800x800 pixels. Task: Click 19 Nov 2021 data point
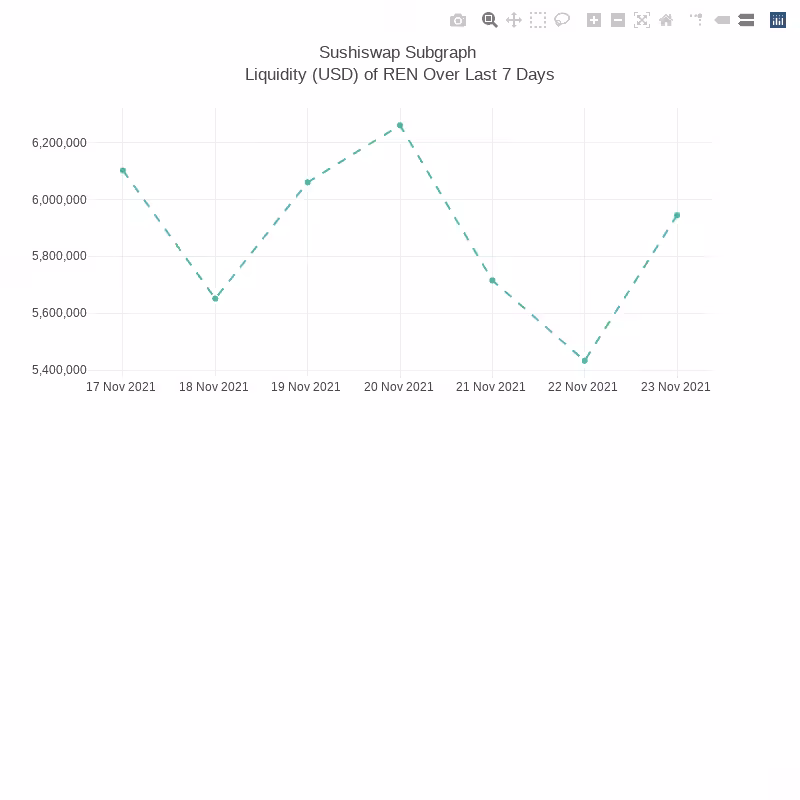[308, 182]
